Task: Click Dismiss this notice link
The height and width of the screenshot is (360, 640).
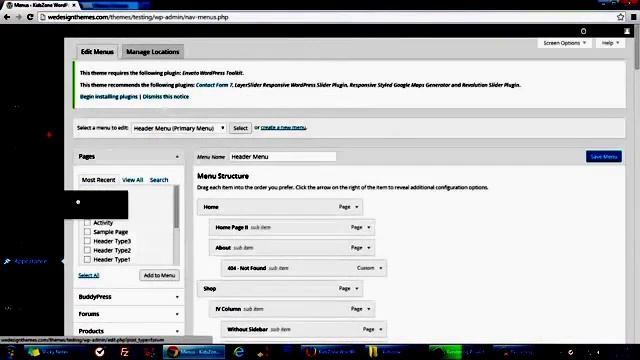Action: click(x=166, y=97)
